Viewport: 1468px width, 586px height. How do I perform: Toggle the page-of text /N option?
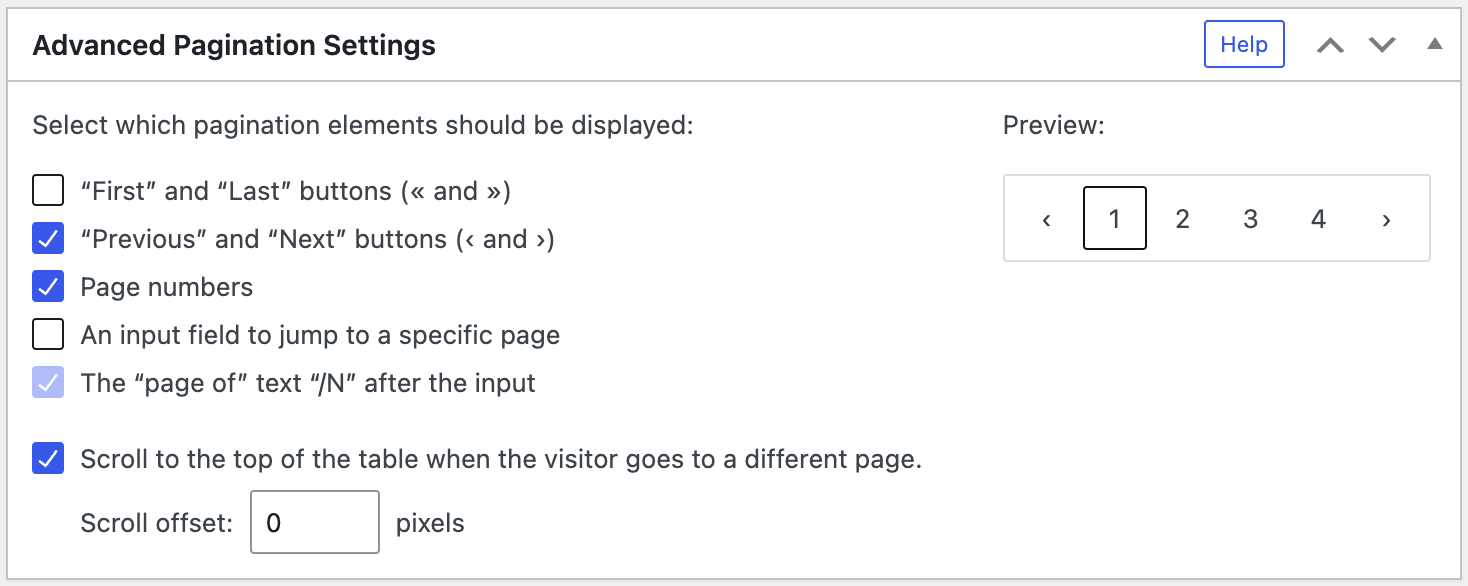47,382
